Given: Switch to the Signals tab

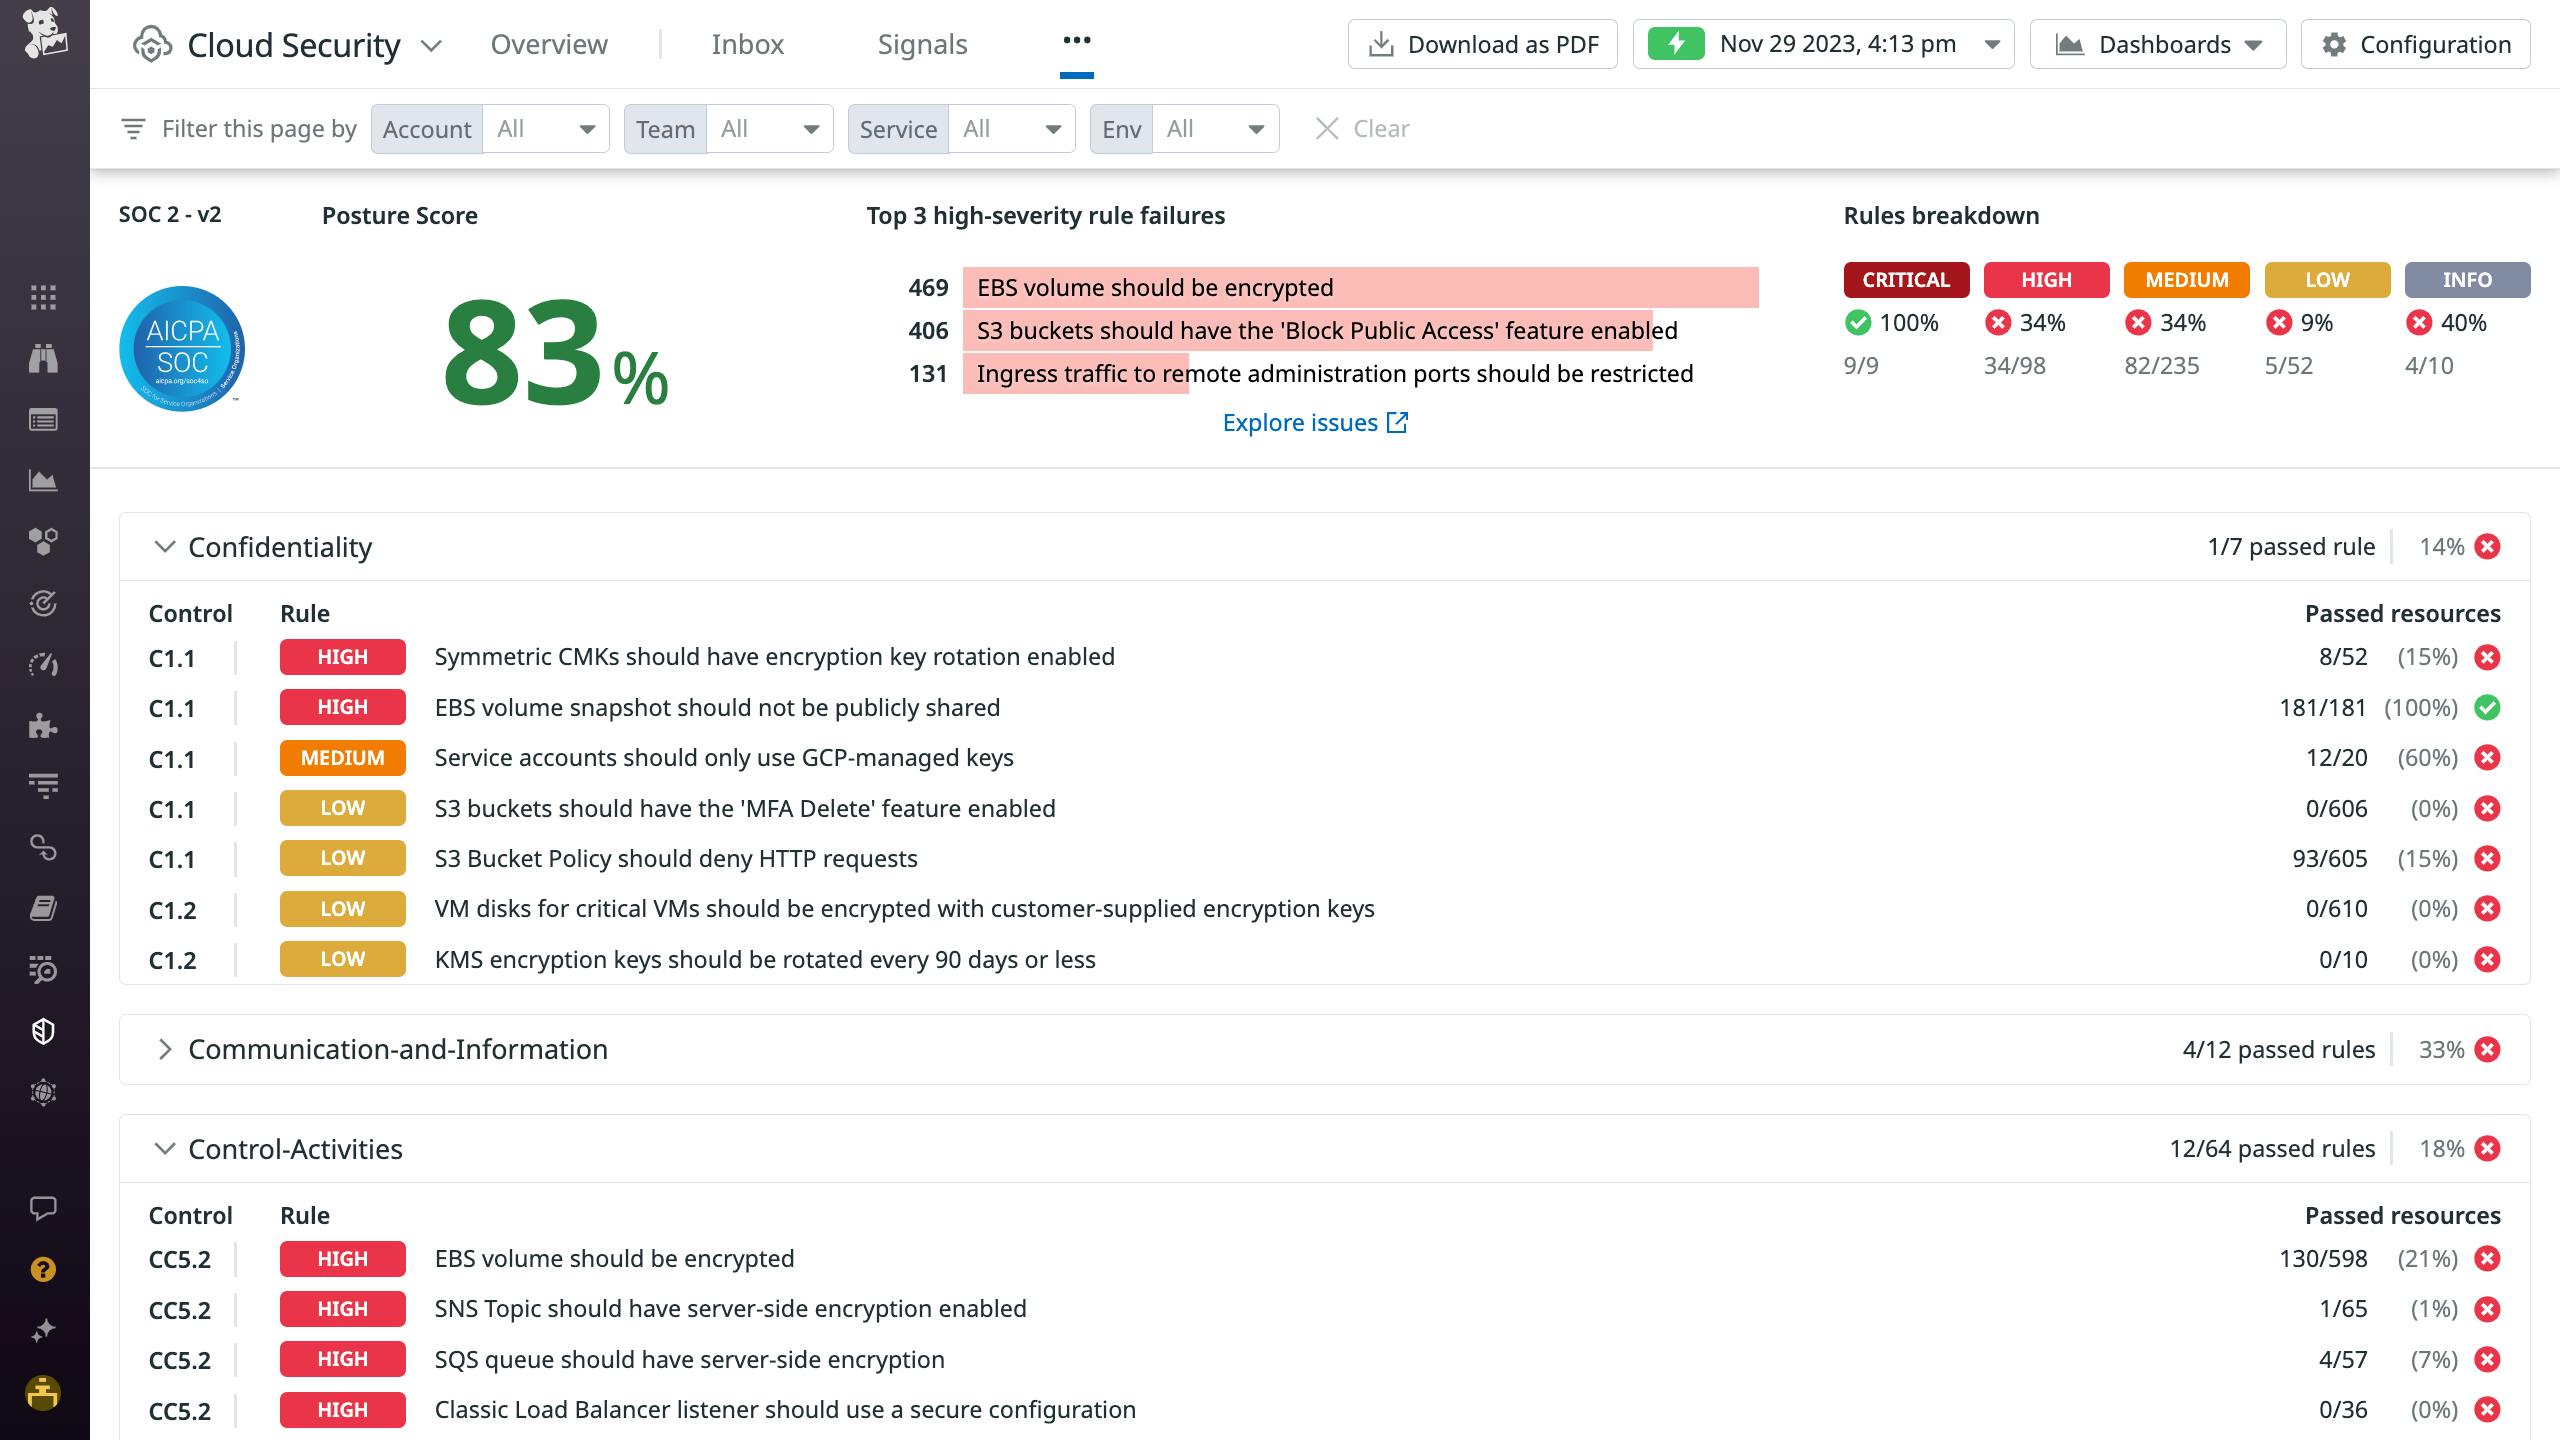Looking at the screenshot, I should [921, 44].
